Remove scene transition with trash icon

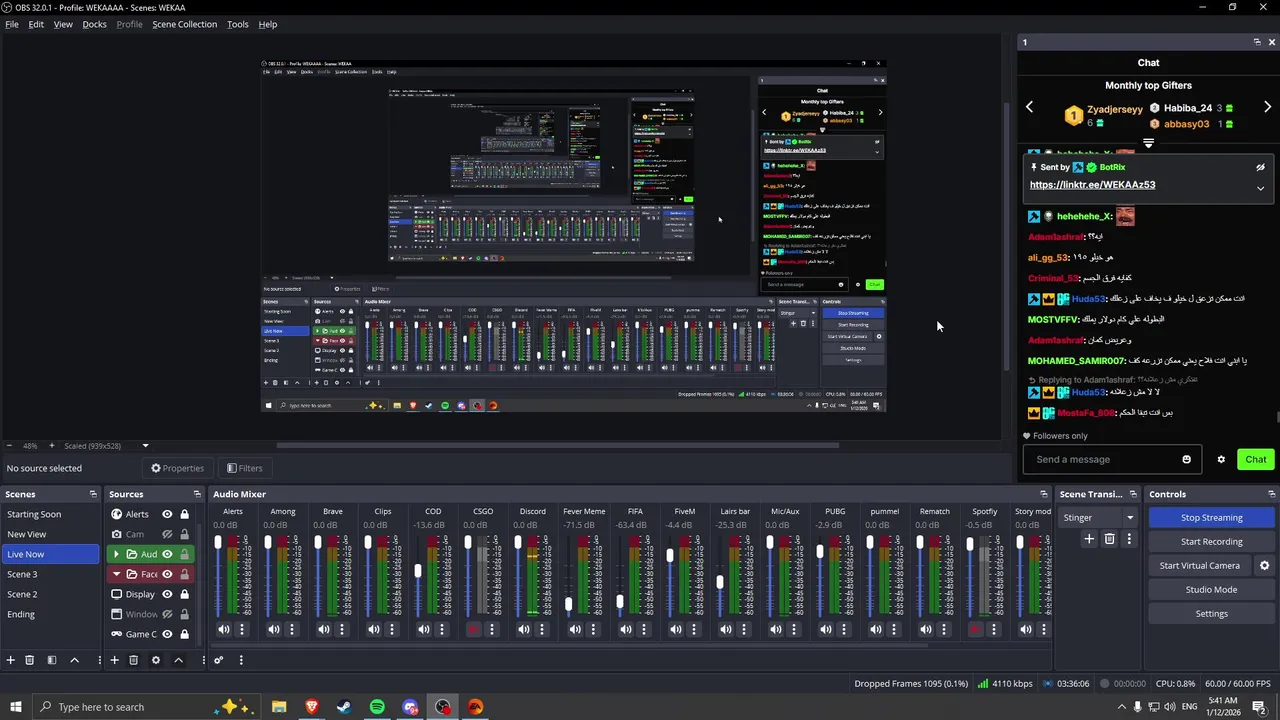[1109, 539]
